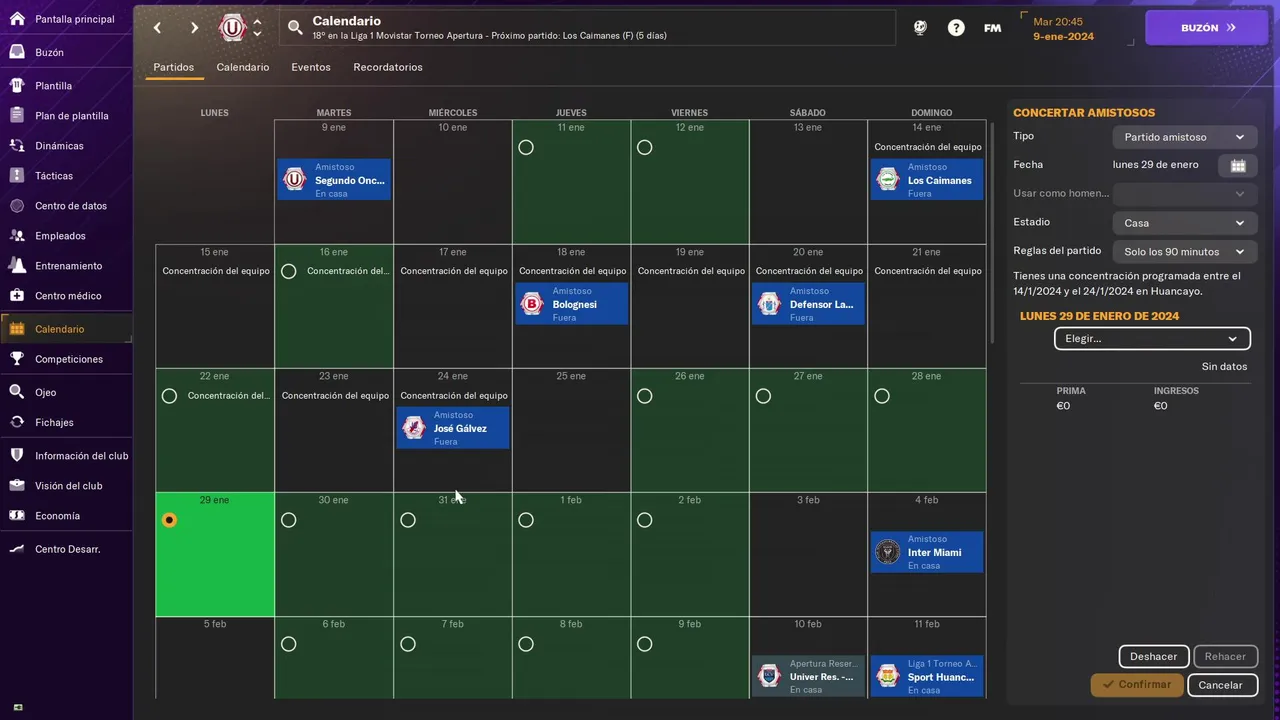Open the Inter Miami friendly entry

(927, 552)
